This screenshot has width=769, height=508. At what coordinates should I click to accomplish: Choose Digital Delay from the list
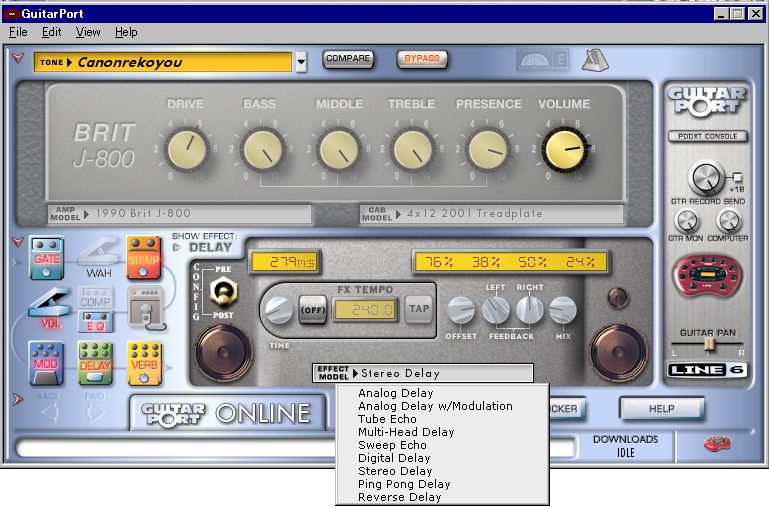click(442, 458)
